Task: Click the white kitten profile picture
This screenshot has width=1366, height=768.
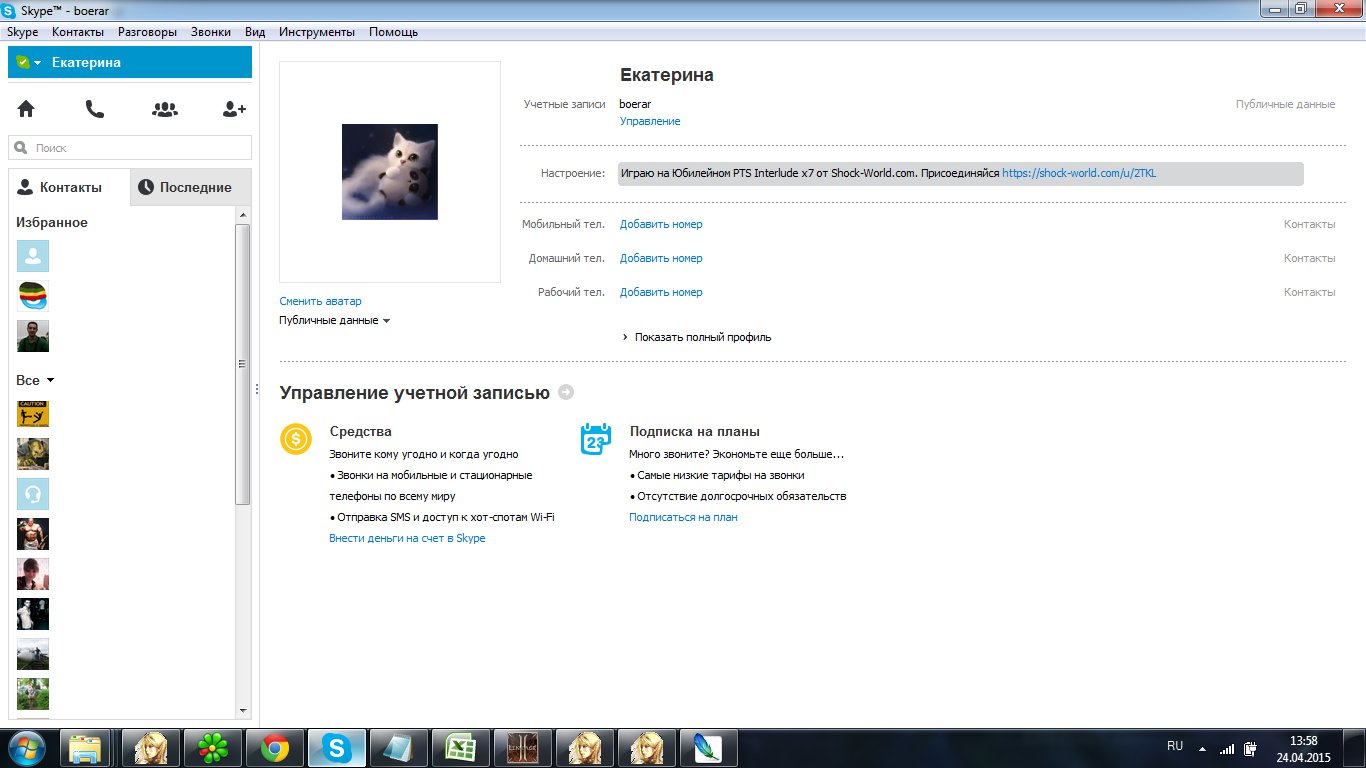Action: (390, 172)
